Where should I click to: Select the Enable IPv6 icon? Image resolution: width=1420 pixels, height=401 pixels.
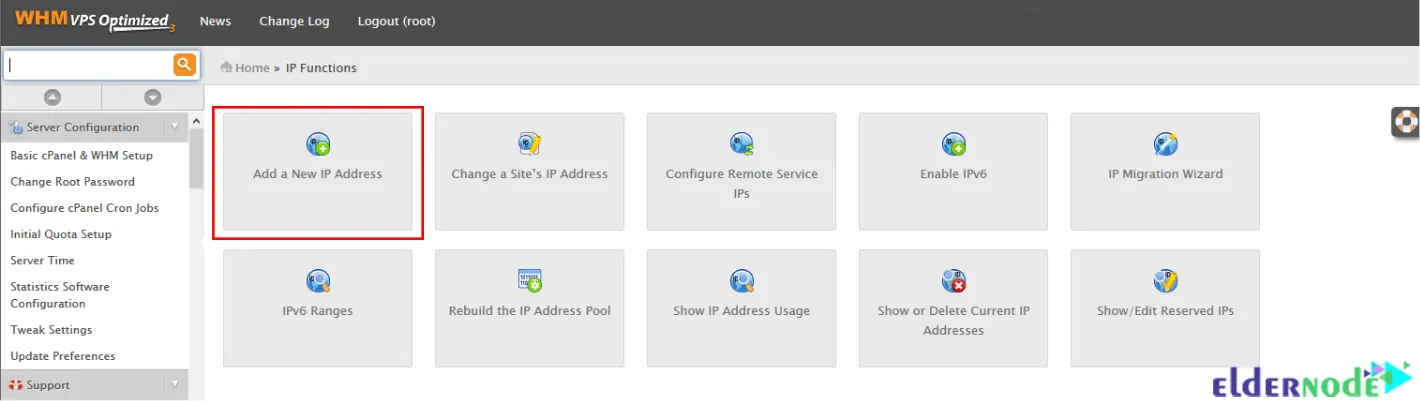tap(953, 145)
